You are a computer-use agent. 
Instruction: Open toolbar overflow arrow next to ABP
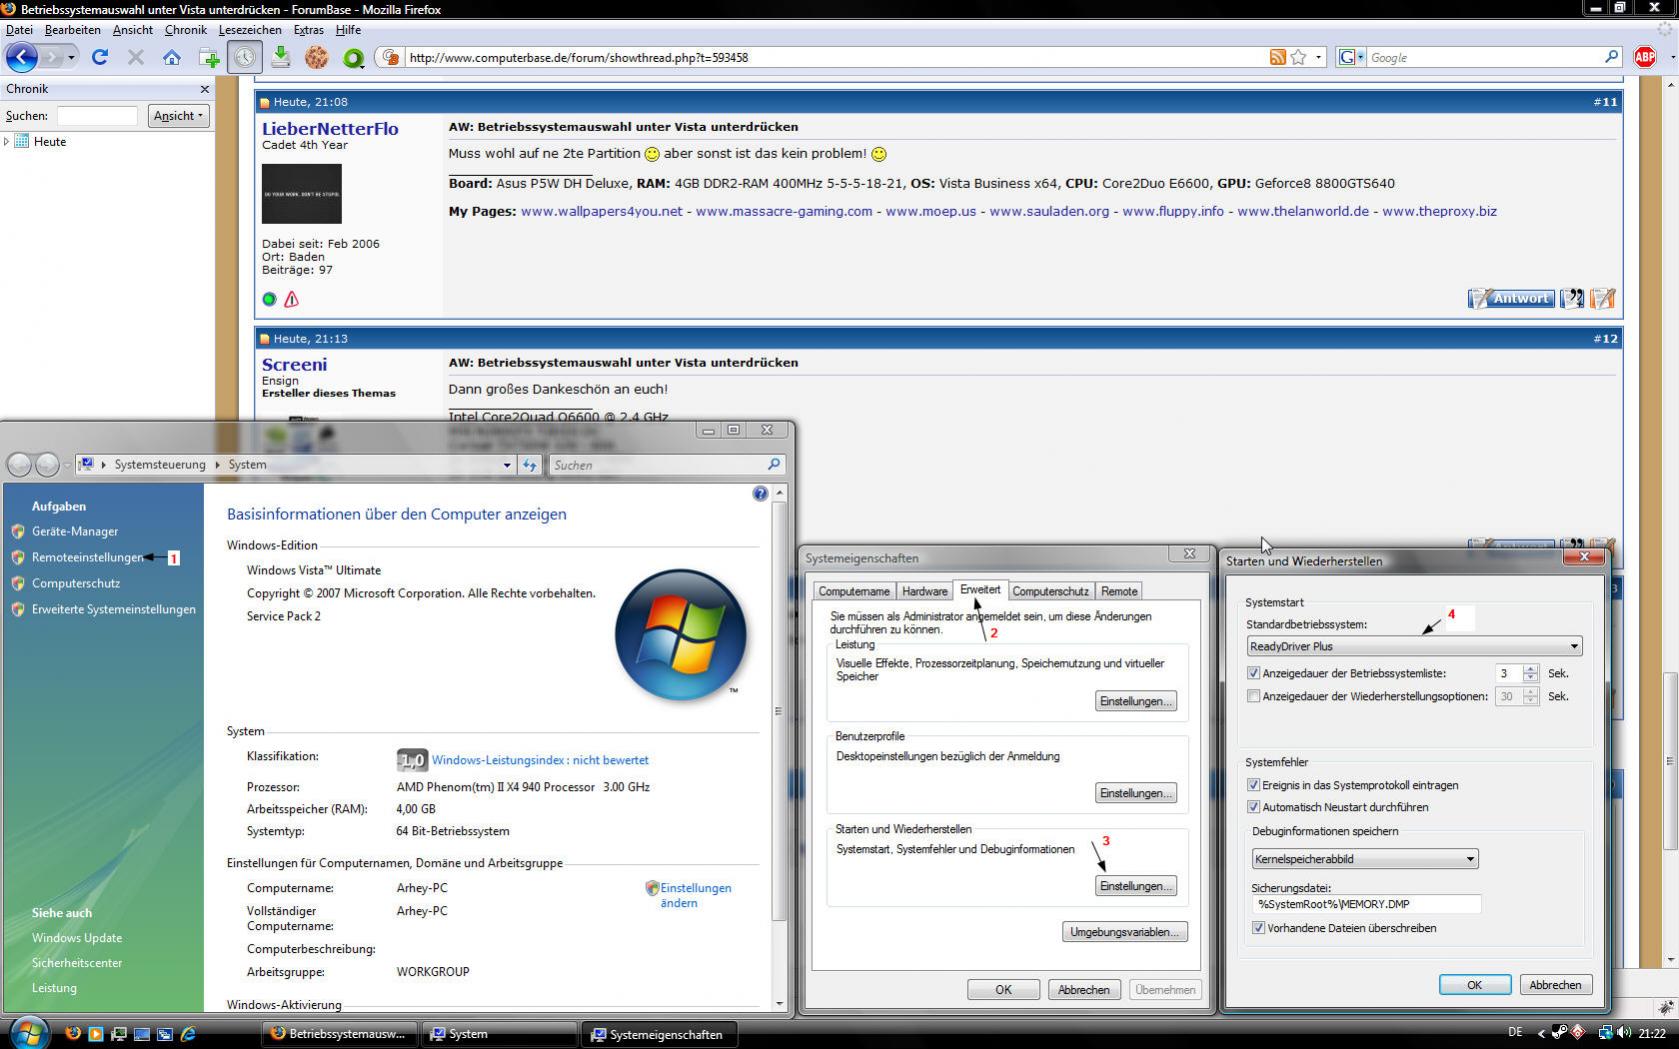(1671, 57)
